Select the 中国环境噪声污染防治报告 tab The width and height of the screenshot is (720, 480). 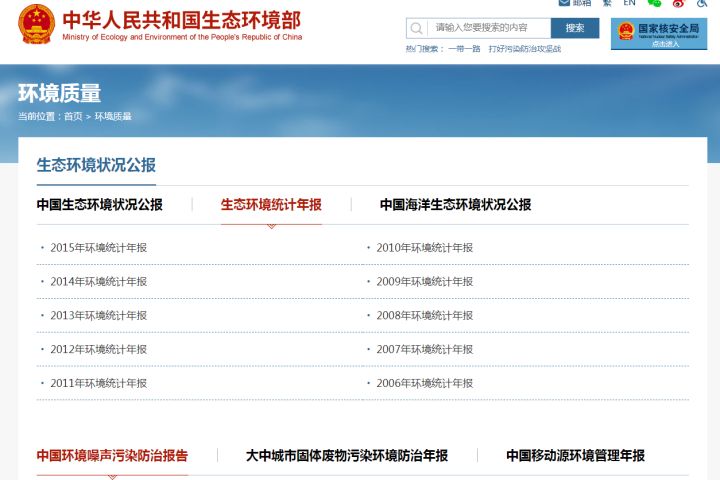pyautogui.click(x=112, y=456)
